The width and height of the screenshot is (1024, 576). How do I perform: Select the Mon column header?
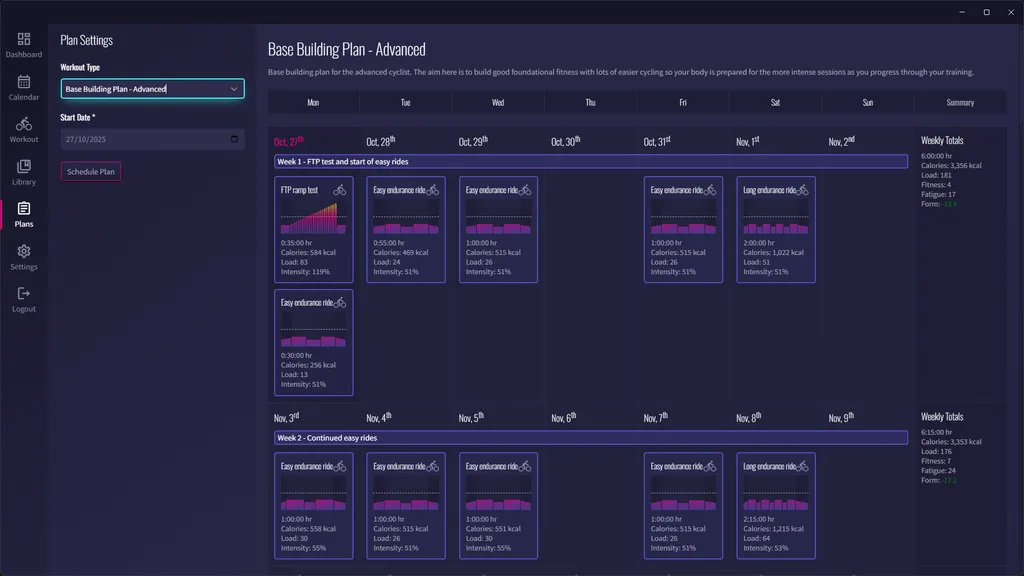(312, 101)
